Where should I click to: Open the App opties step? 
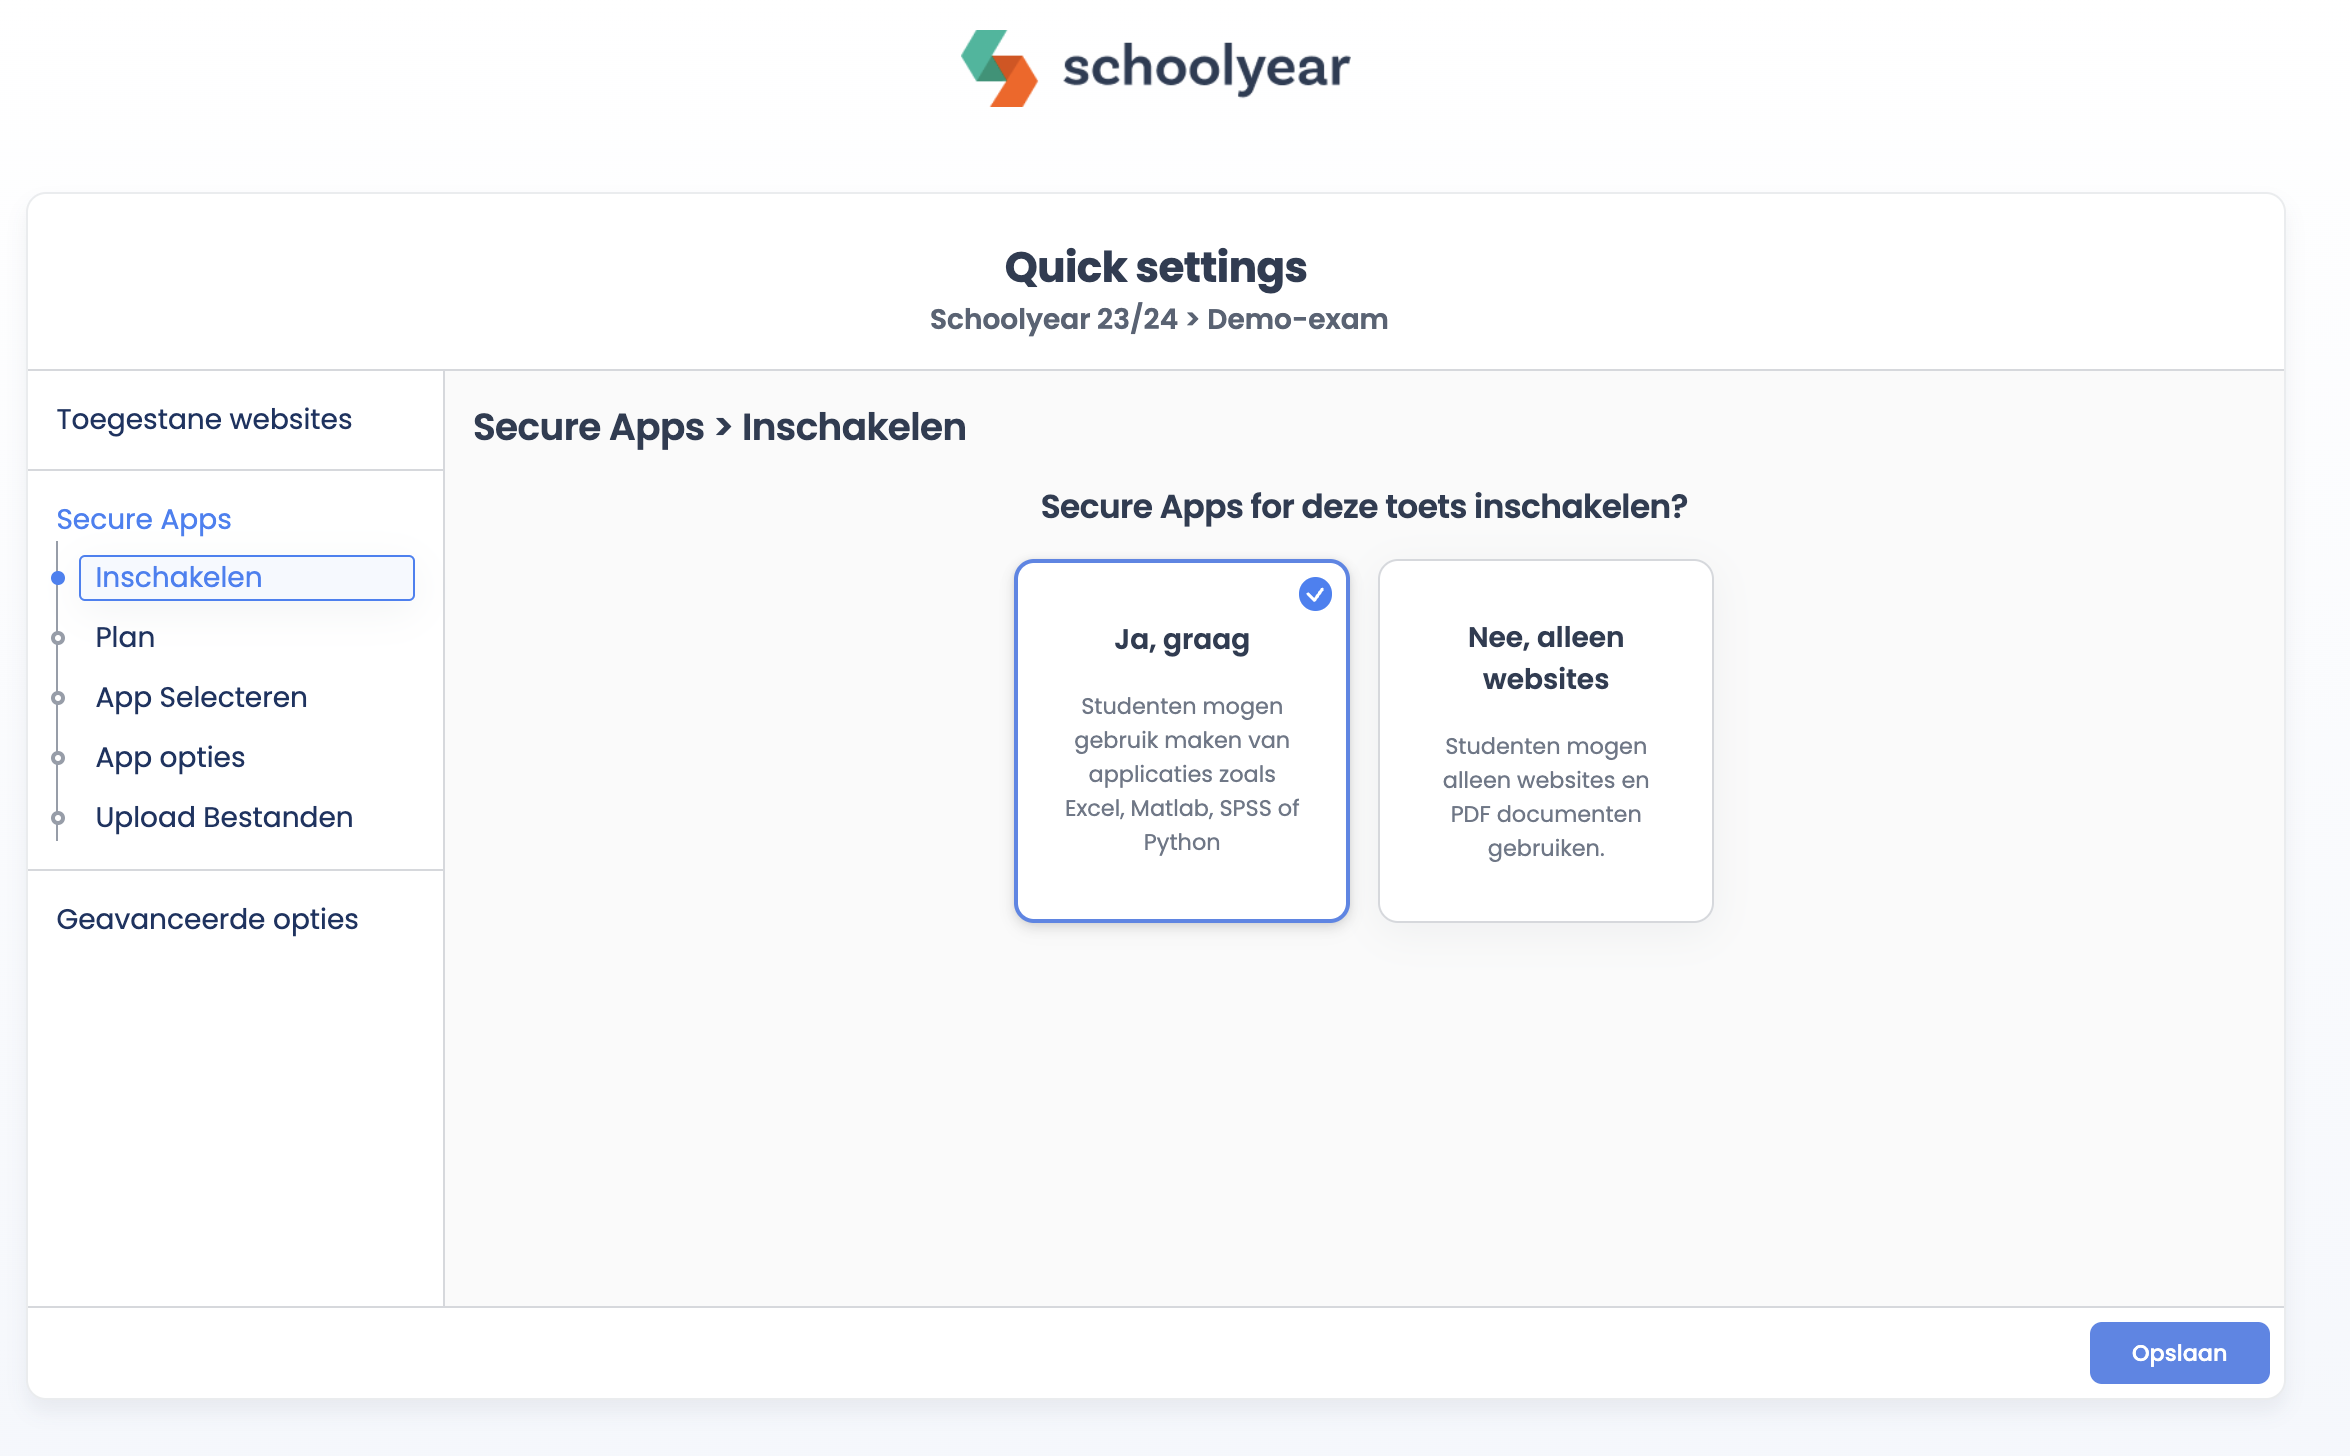[x=170, y=757]
